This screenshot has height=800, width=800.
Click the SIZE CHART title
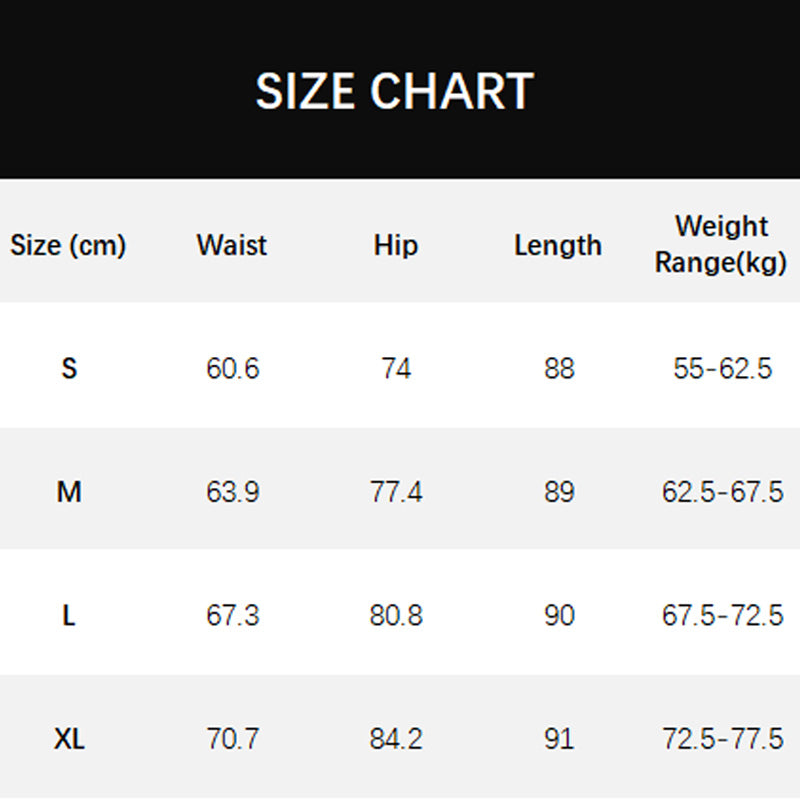click(x=394, y=92)
